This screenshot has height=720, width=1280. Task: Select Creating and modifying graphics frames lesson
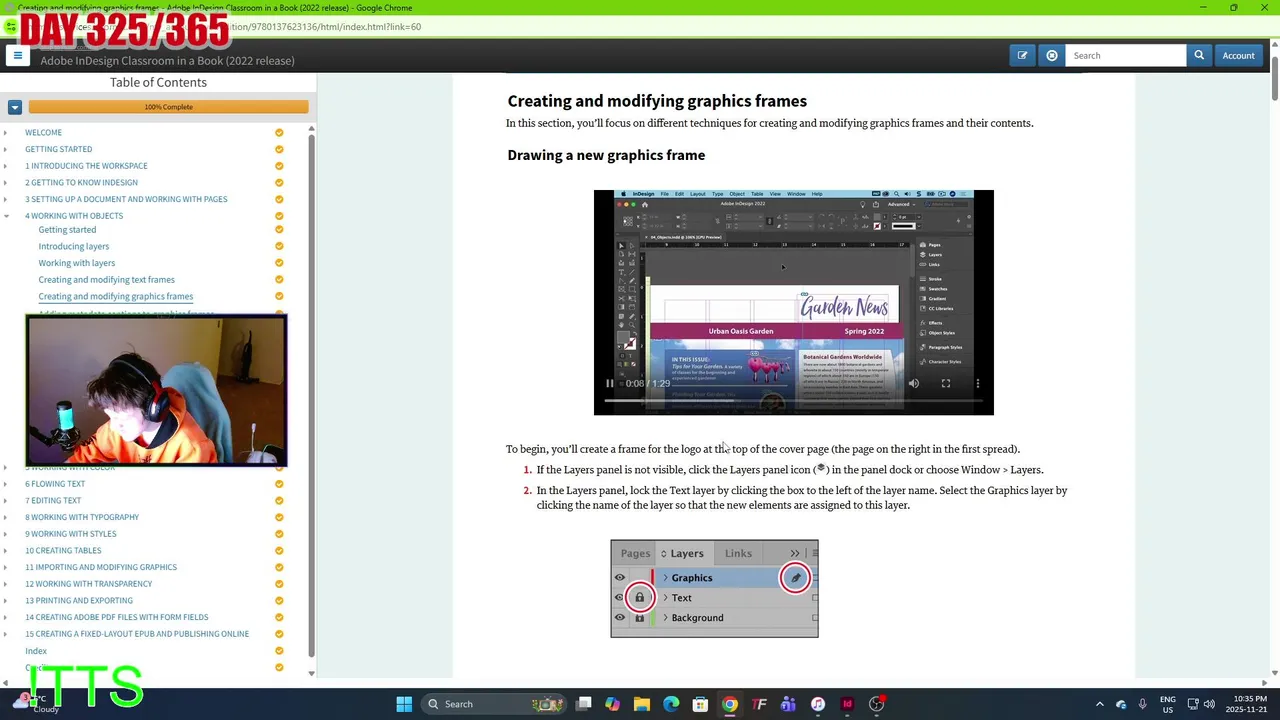click(x=116, y=296)
